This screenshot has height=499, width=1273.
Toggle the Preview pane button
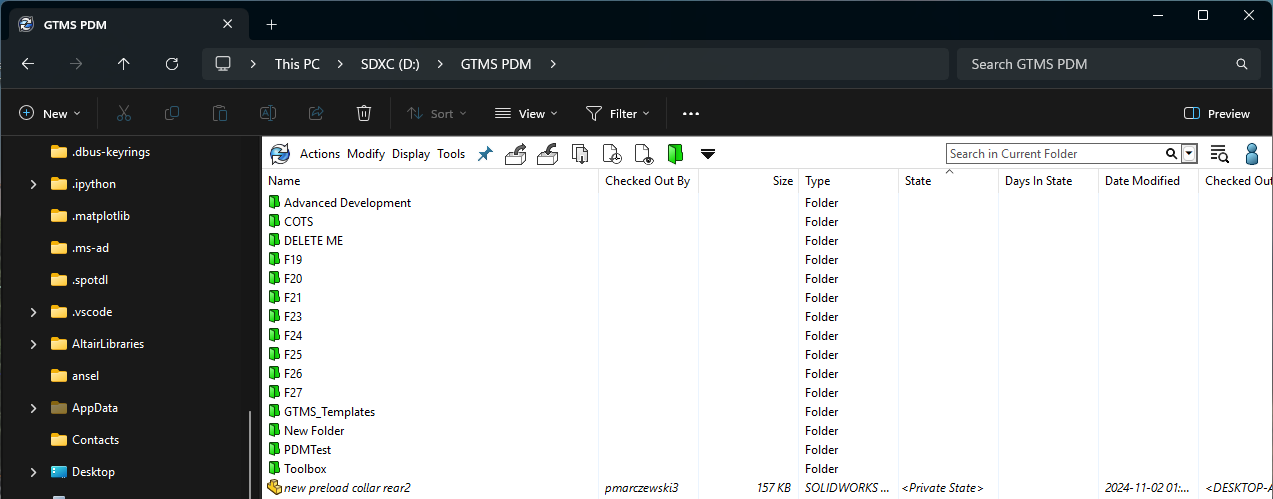(1216, 114)
